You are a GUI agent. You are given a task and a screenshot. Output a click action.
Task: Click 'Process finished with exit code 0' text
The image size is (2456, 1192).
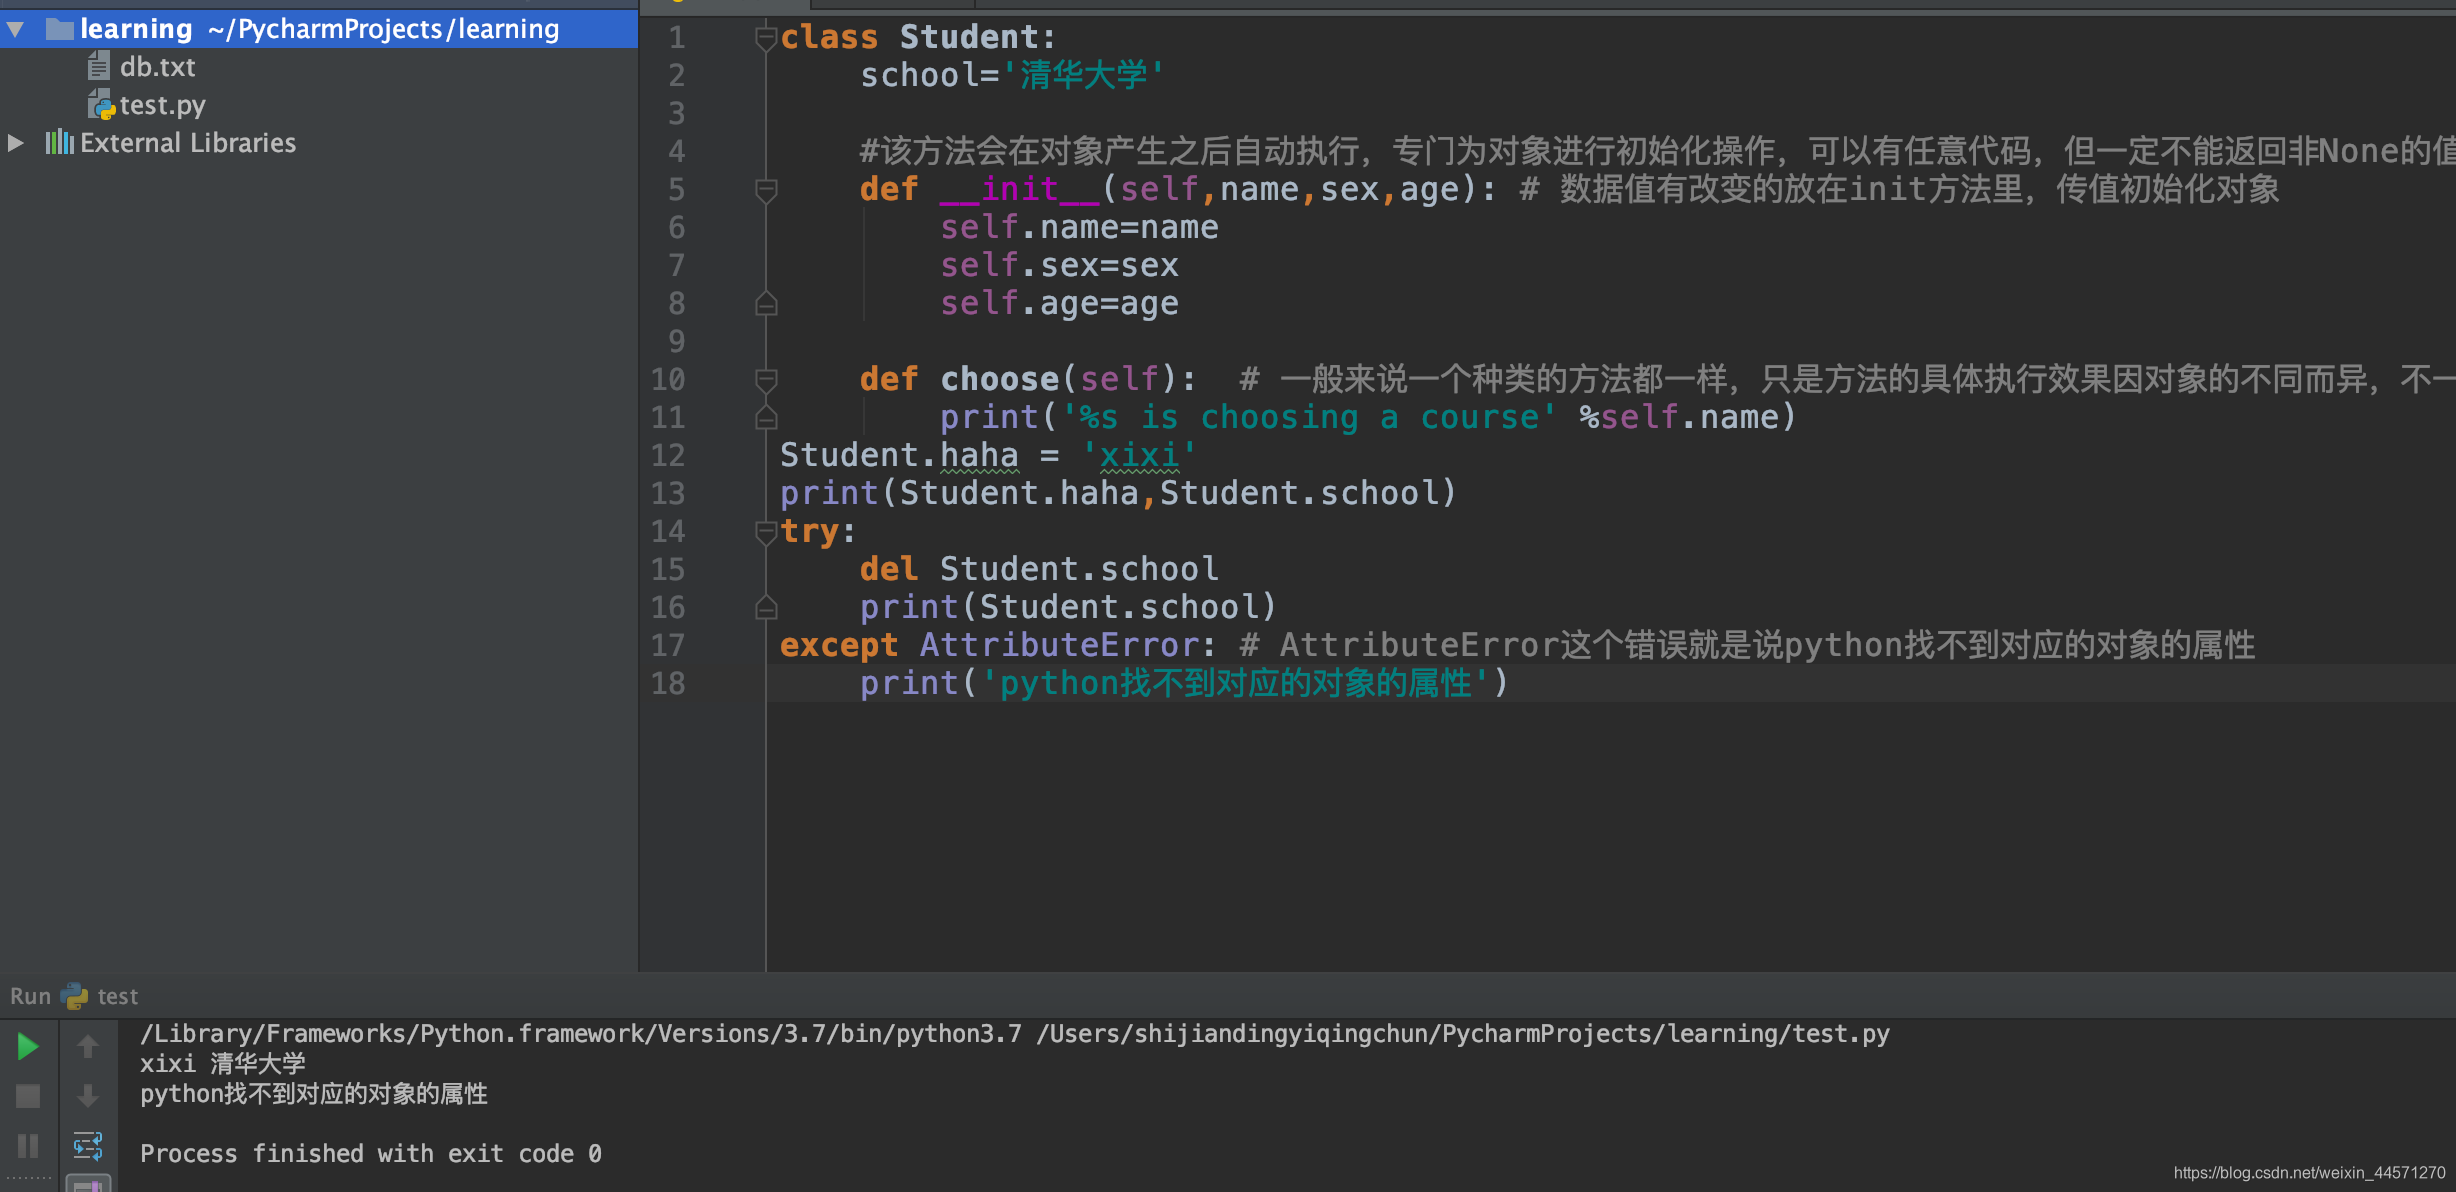(x=371, y=1154)
